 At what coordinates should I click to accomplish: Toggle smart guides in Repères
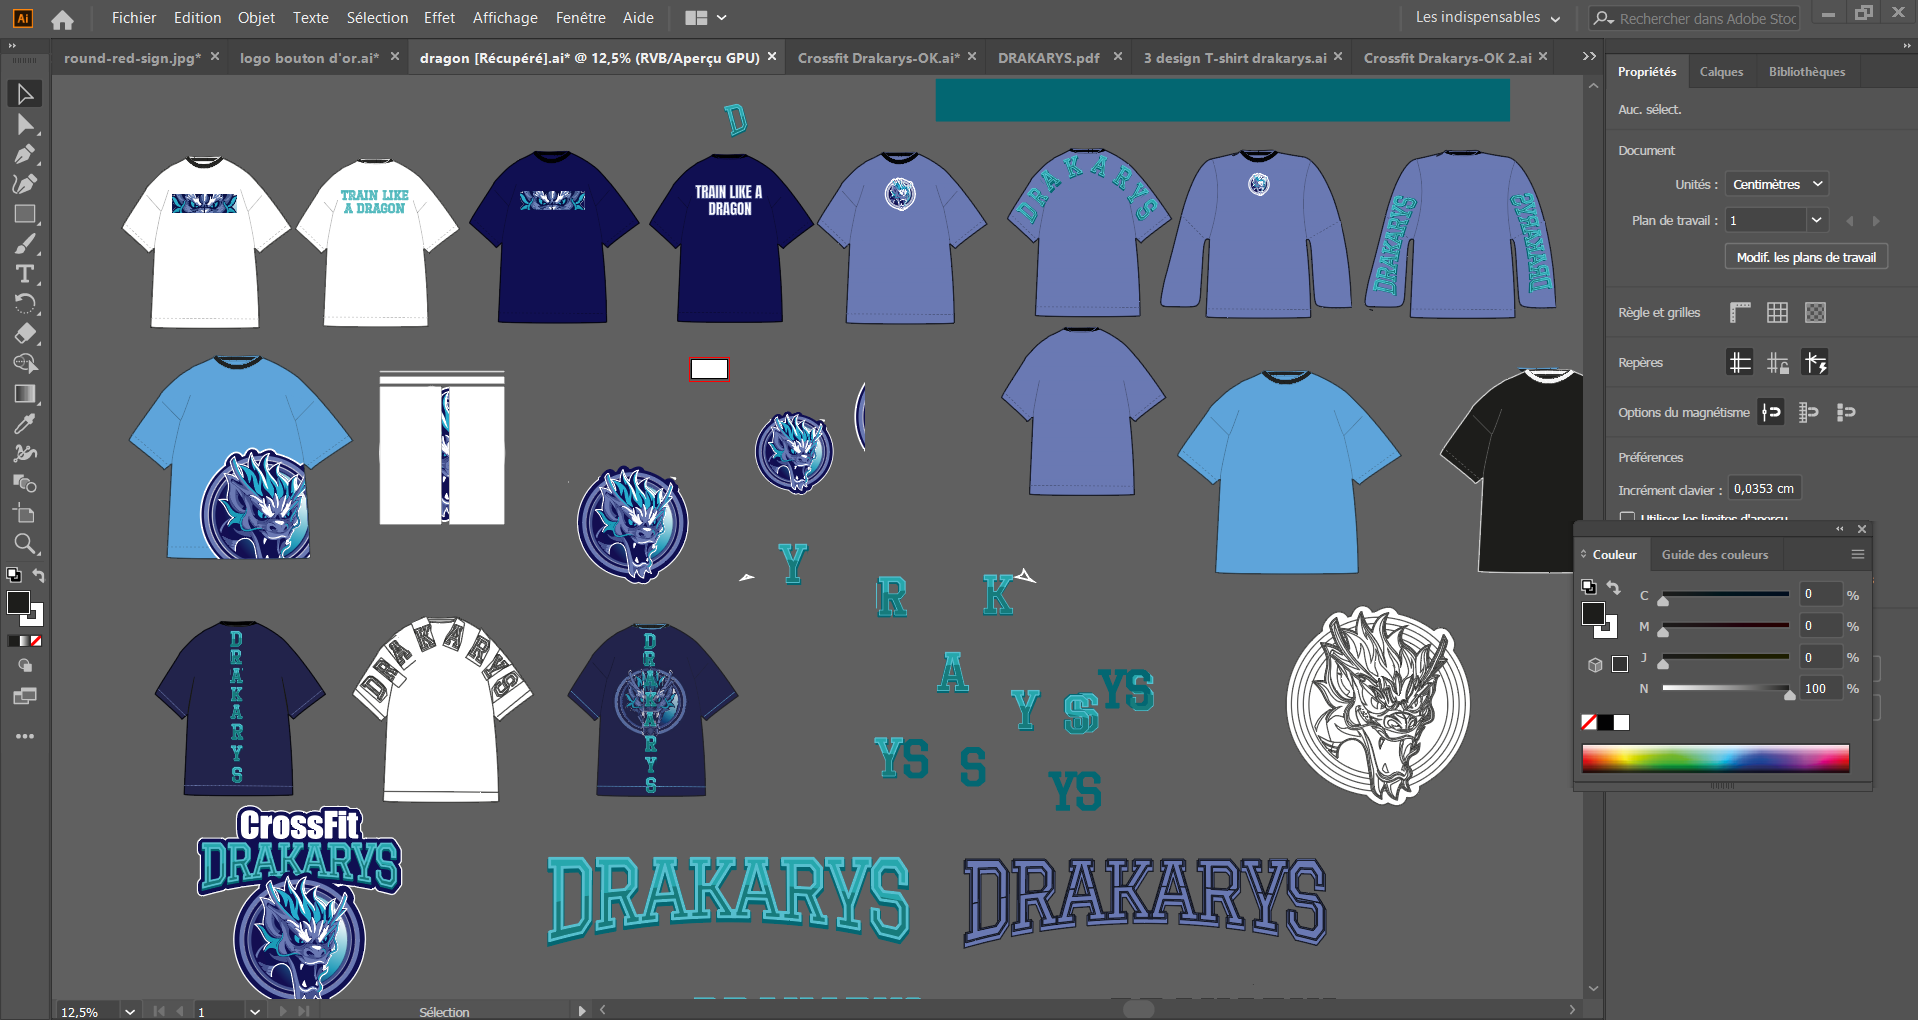coord(1815,362)
